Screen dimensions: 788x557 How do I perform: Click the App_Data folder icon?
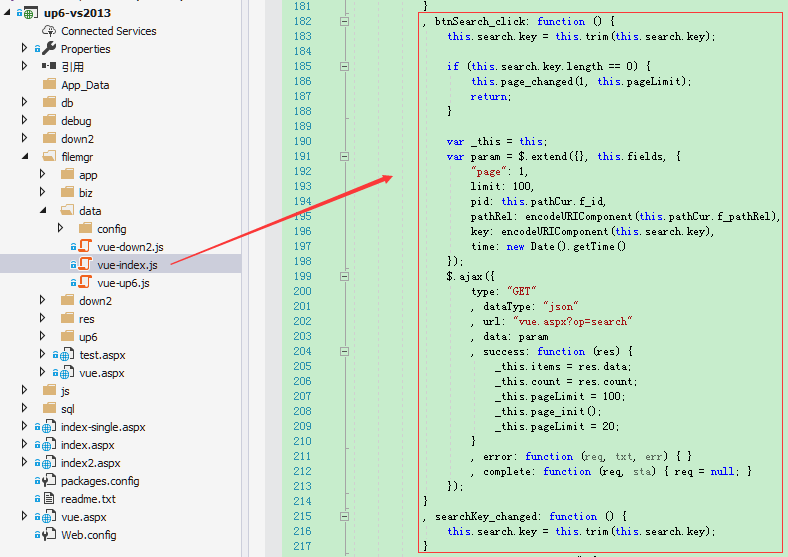pos(49,84)
